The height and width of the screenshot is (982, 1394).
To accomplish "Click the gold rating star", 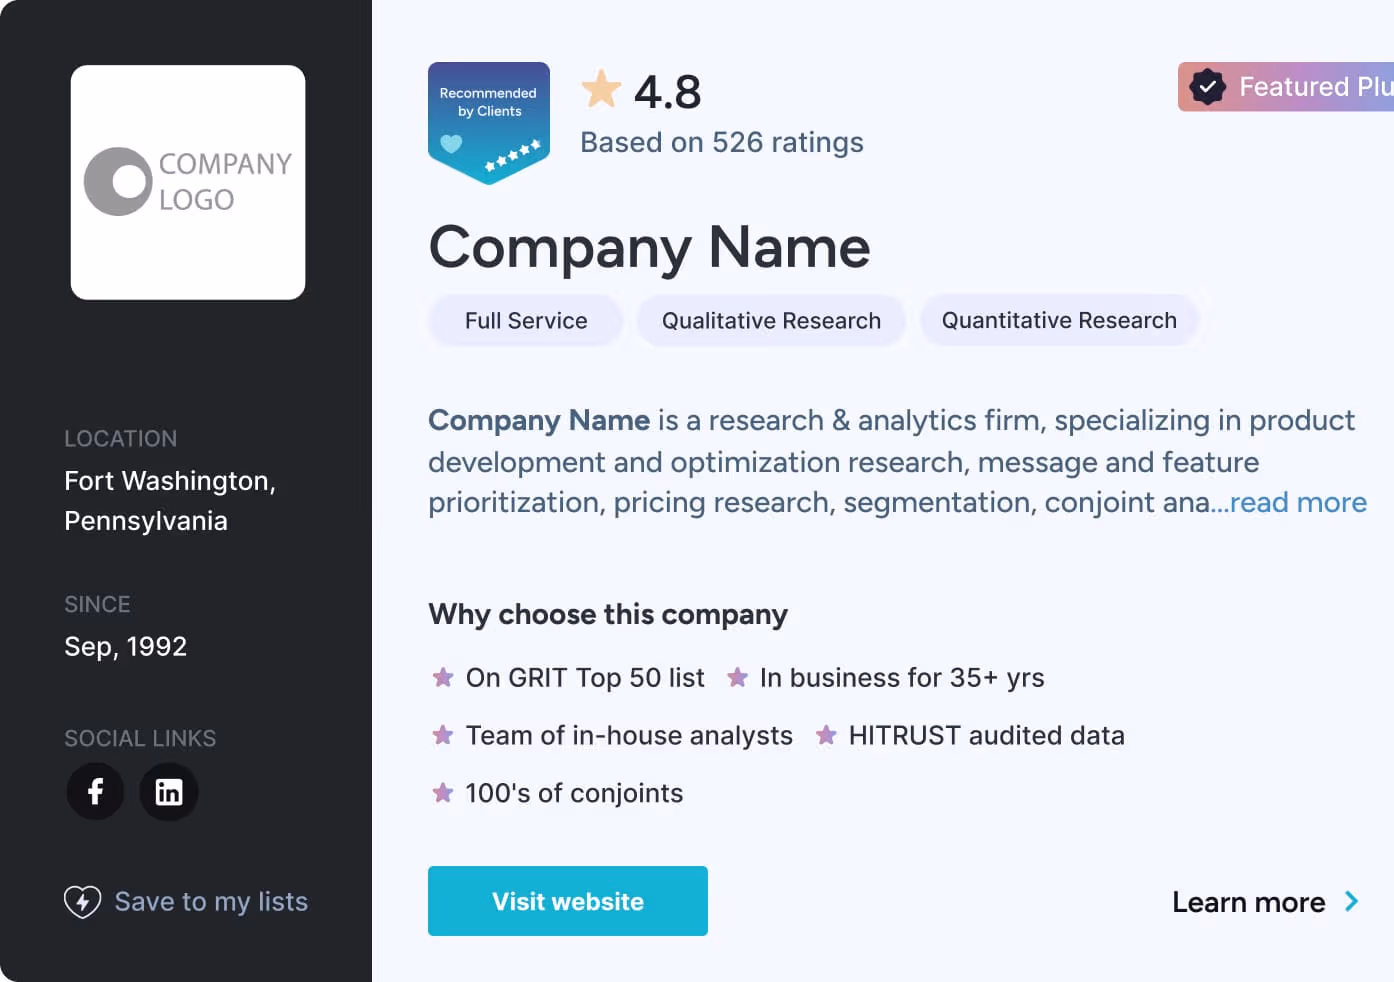I will 601,90.
